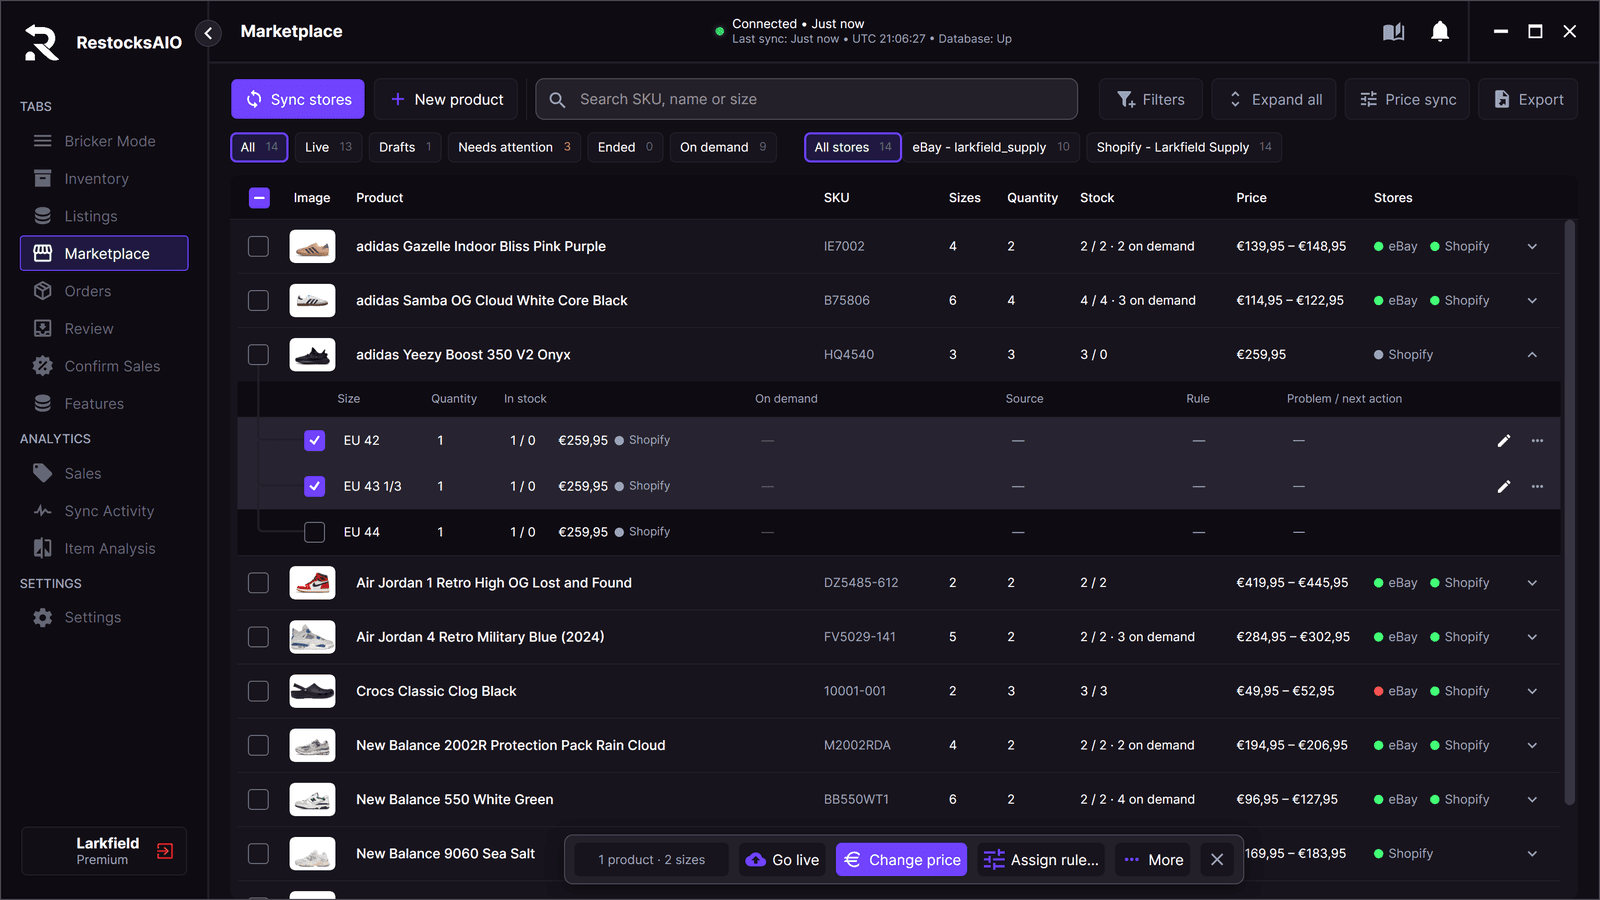This screenshot has height=900, width=1600.
Task: Check the adidas Gazelle Indoor row checkbox
Action: coord(259,246)
